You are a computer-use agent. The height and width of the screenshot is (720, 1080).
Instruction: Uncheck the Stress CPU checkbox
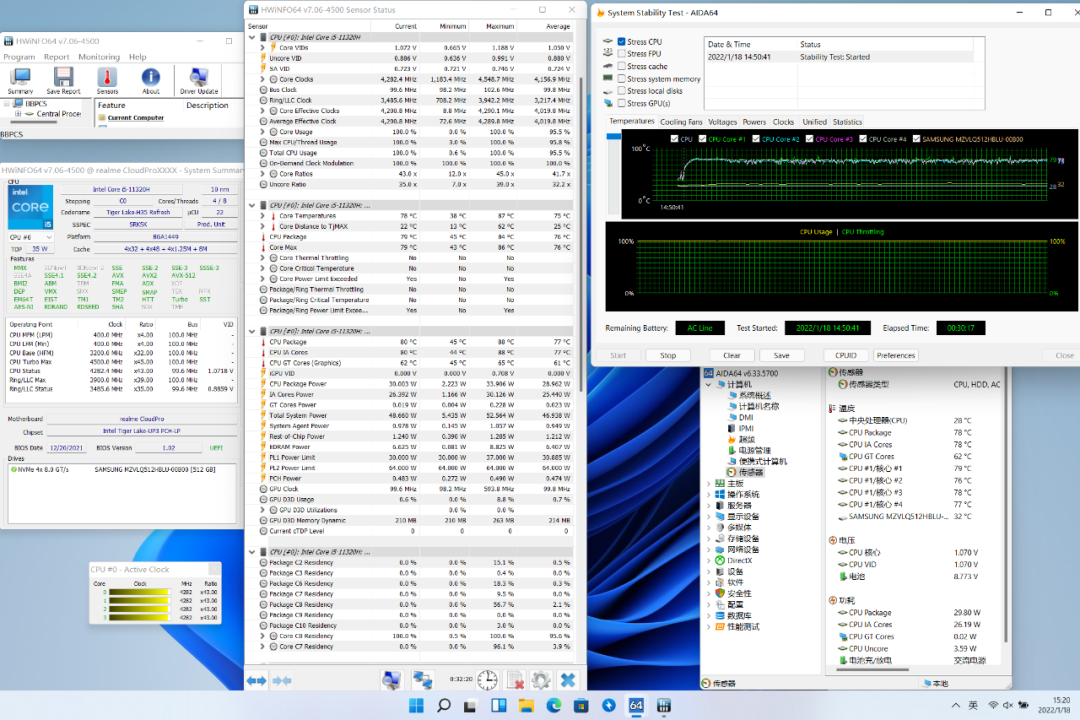[x=621, y=42]
